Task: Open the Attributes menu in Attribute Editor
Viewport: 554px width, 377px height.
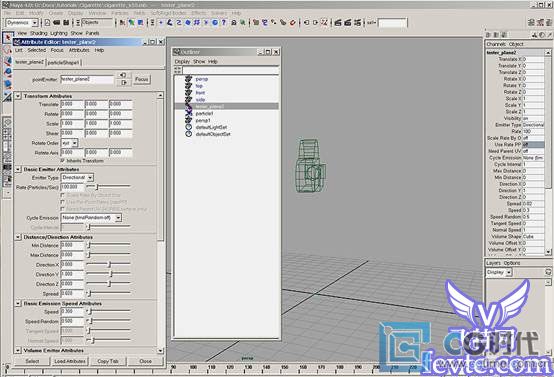Action: pos(79,50)
